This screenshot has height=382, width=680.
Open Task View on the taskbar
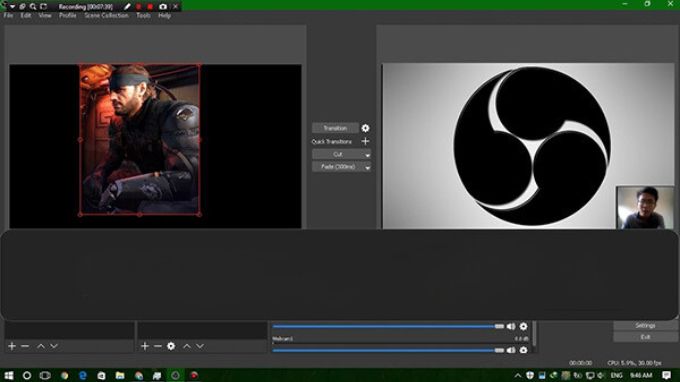pyautogui.click(x=45, y=375)
